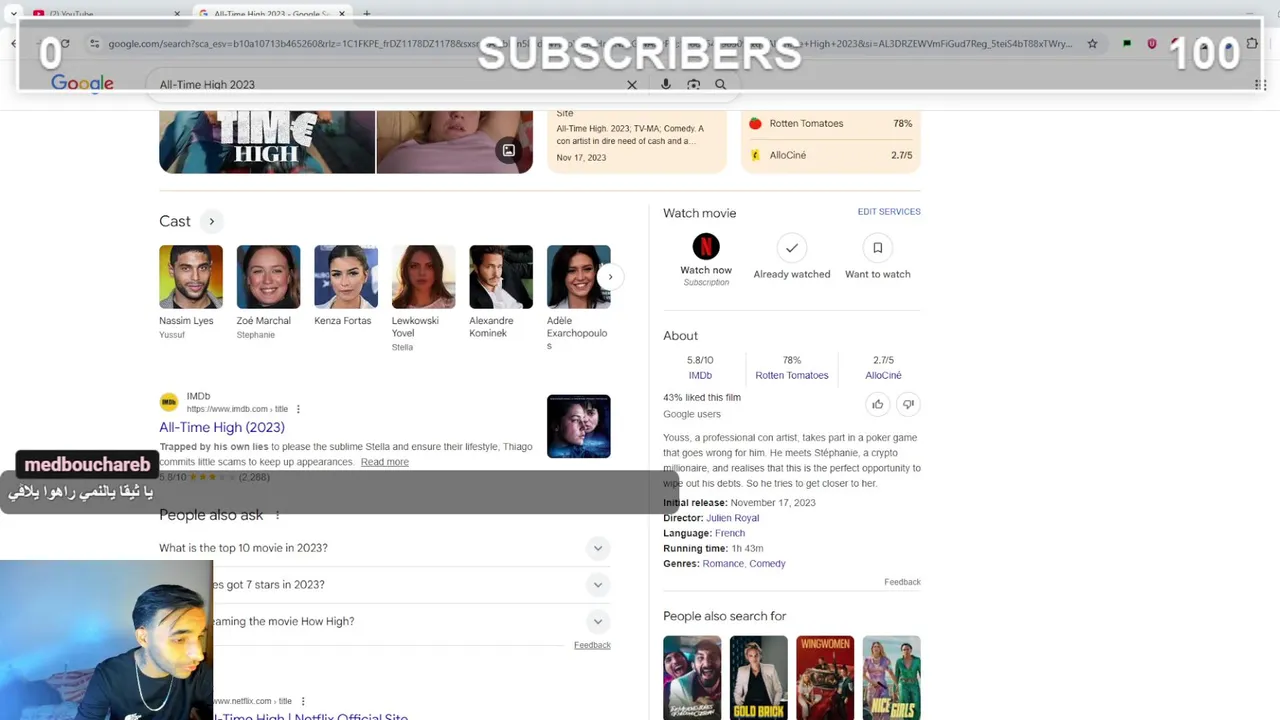Reload the page with refresh icon

(65, 44)
